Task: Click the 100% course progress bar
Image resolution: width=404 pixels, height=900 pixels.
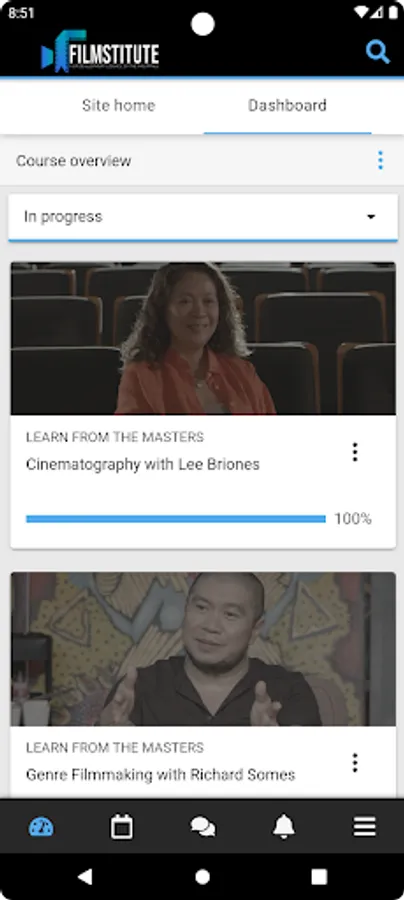Action: (176, 519)
